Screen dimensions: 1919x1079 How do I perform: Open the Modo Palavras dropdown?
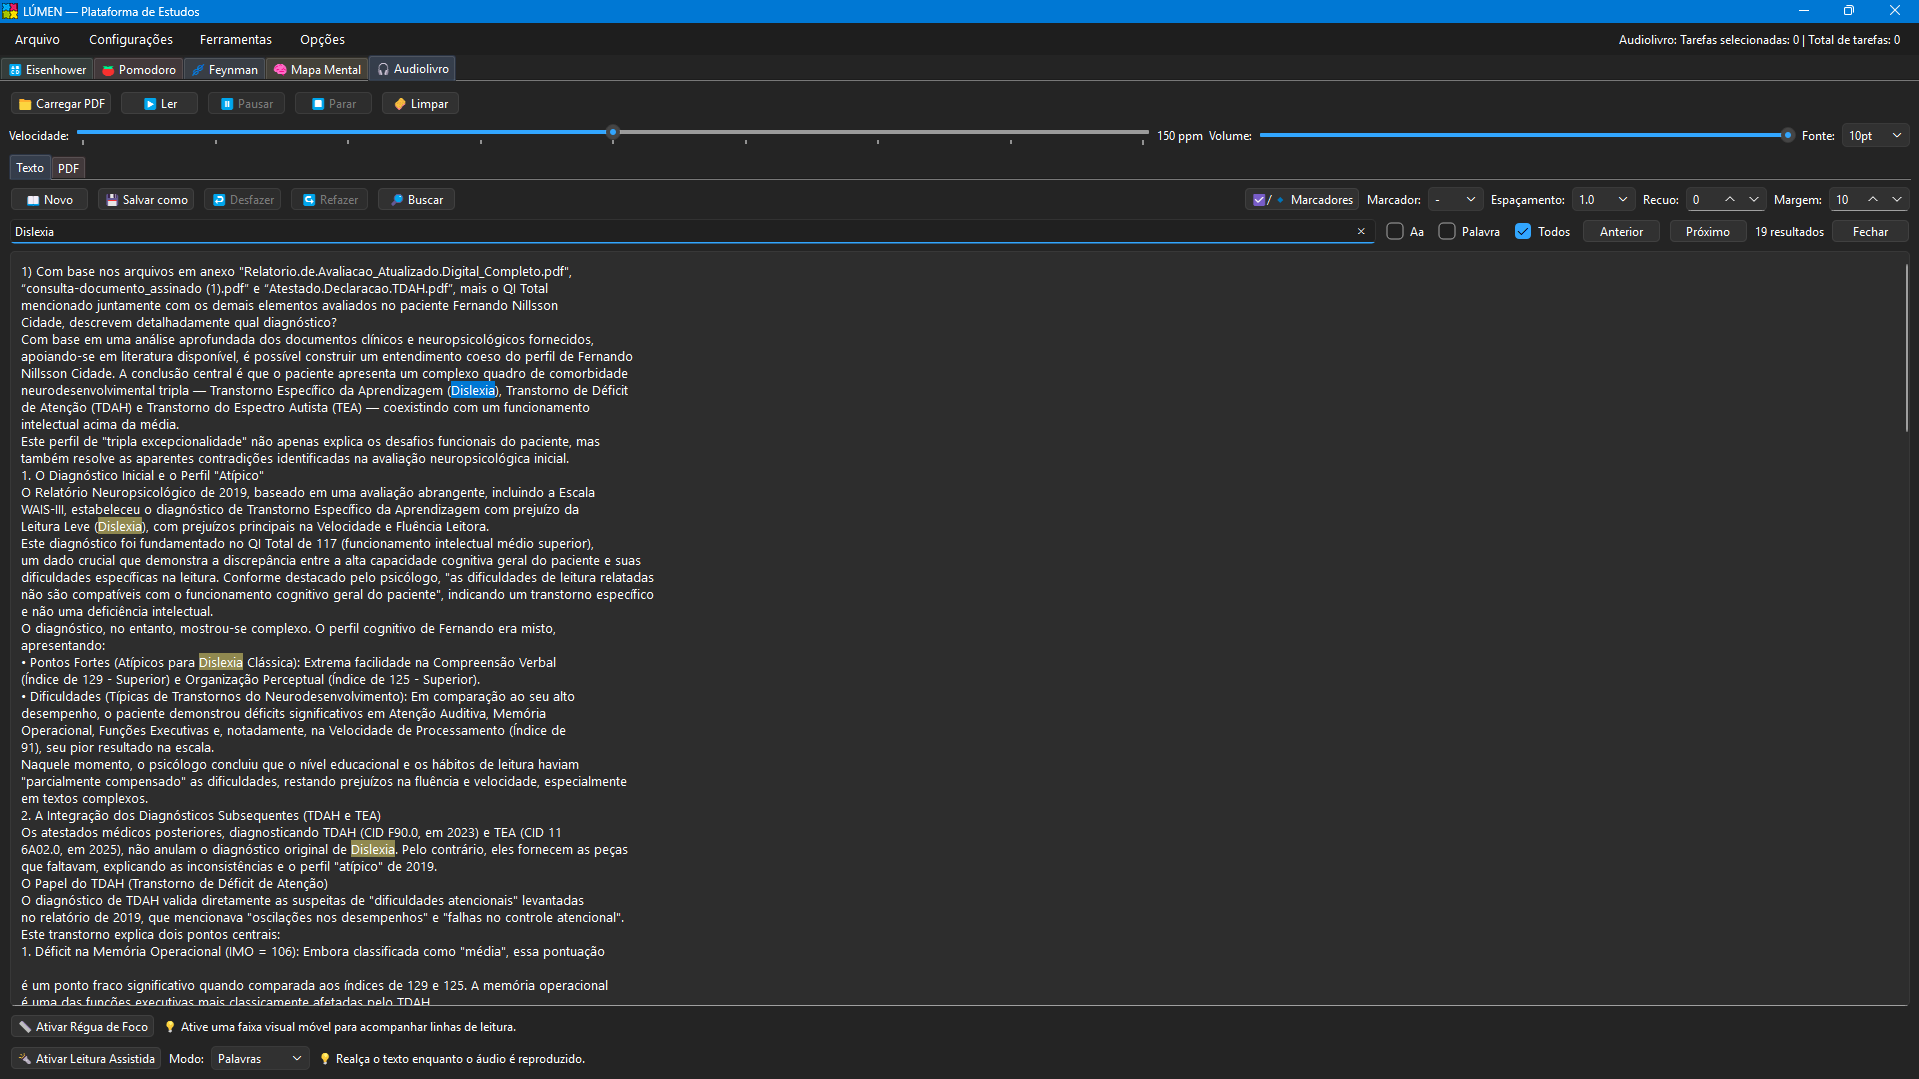(259, 1059)
